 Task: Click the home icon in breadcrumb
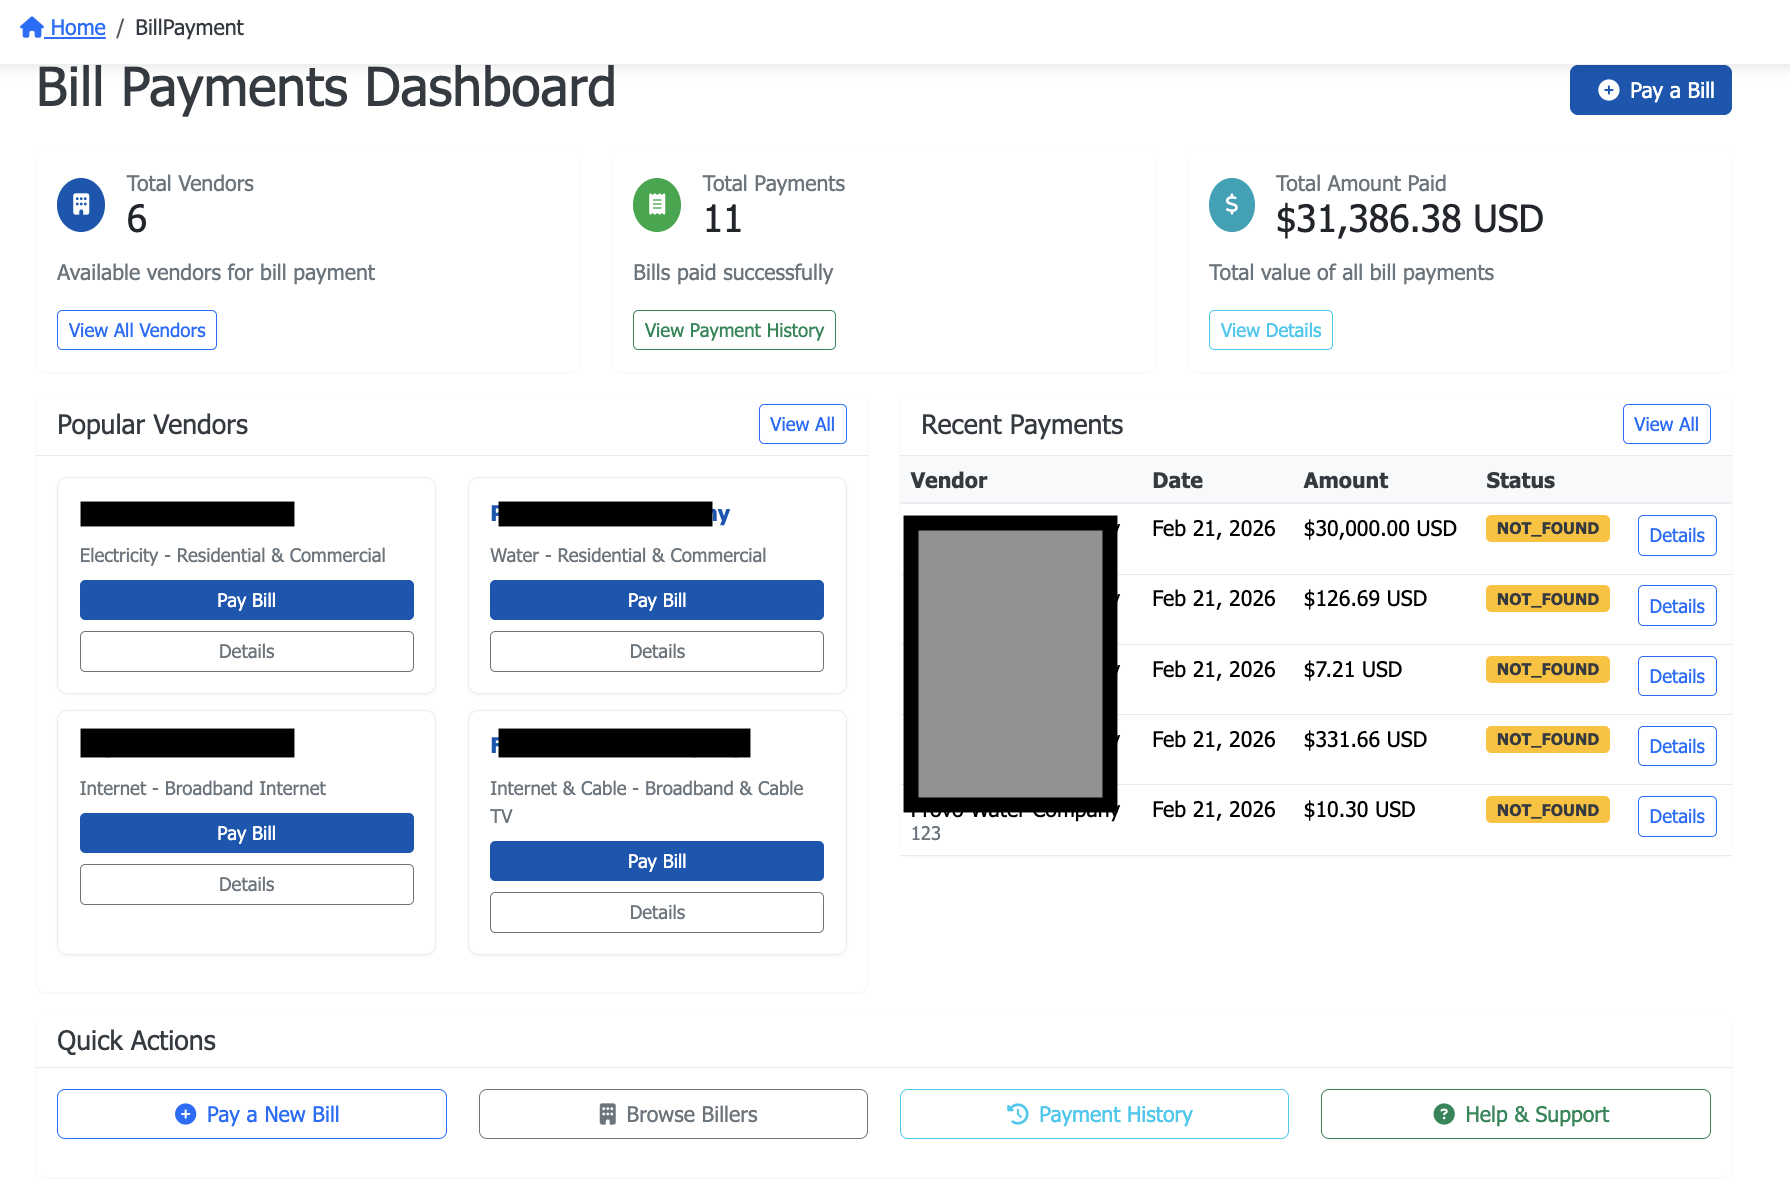[32, 28]
